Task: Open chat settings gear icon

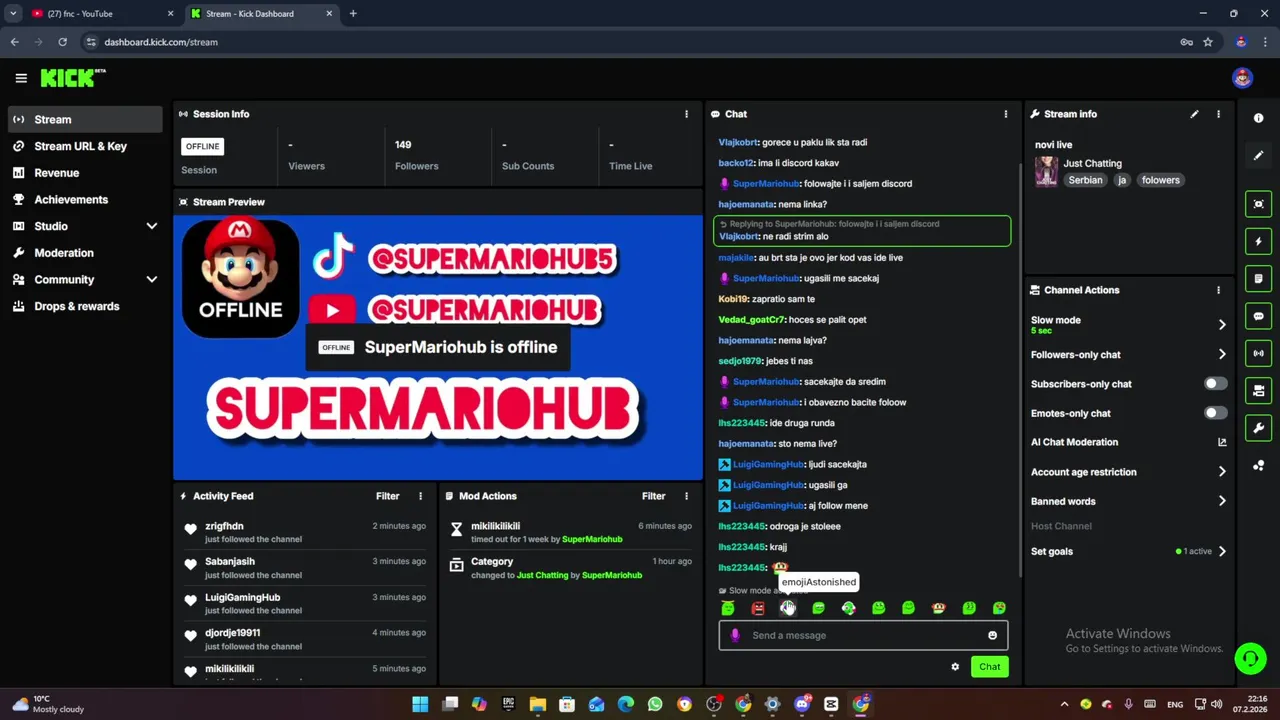Action: click(955, 667)
